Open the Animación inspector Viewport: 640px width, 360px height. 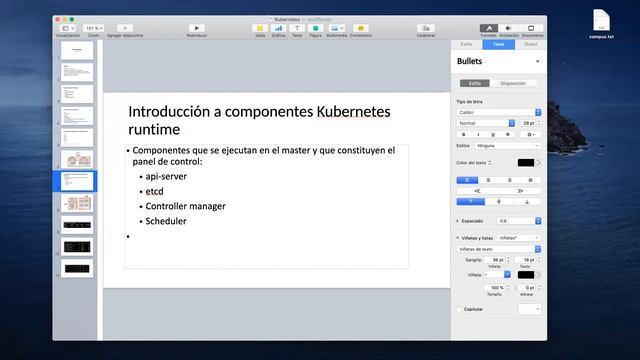pyautogui.click(x=509, y=28)
